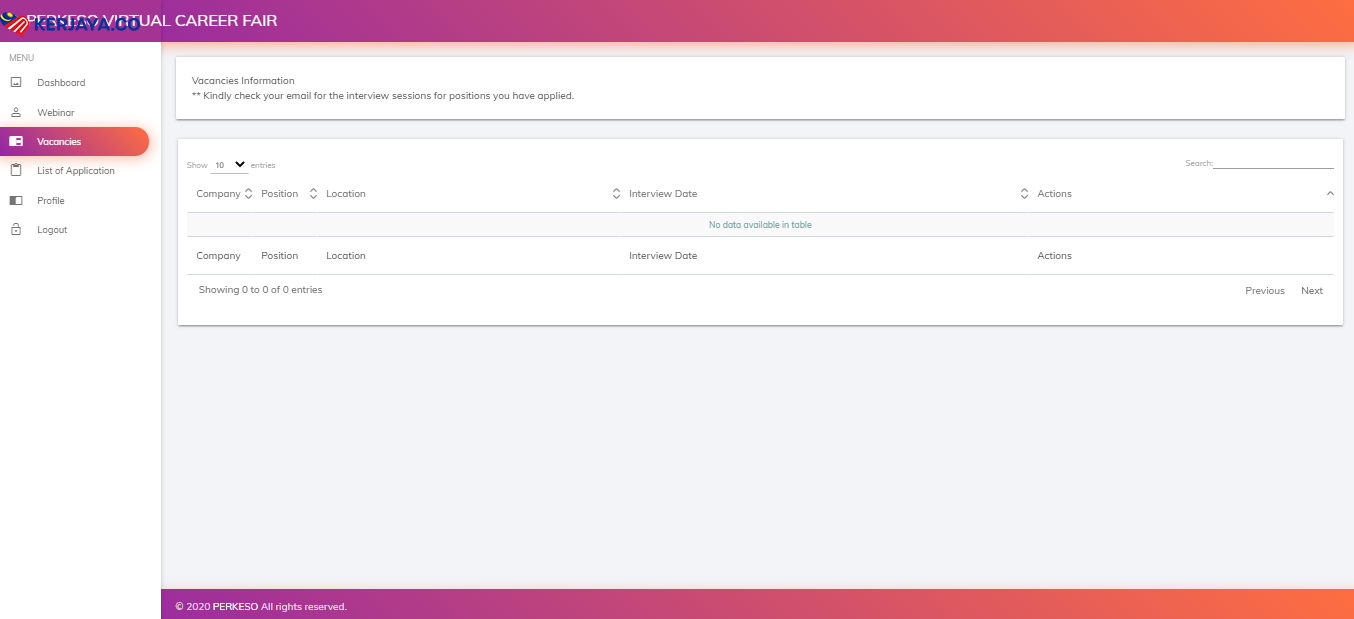This screenshot has width=1354, height=619.
Task: Sort by Location column sort arrows
Action: point(616,194)
